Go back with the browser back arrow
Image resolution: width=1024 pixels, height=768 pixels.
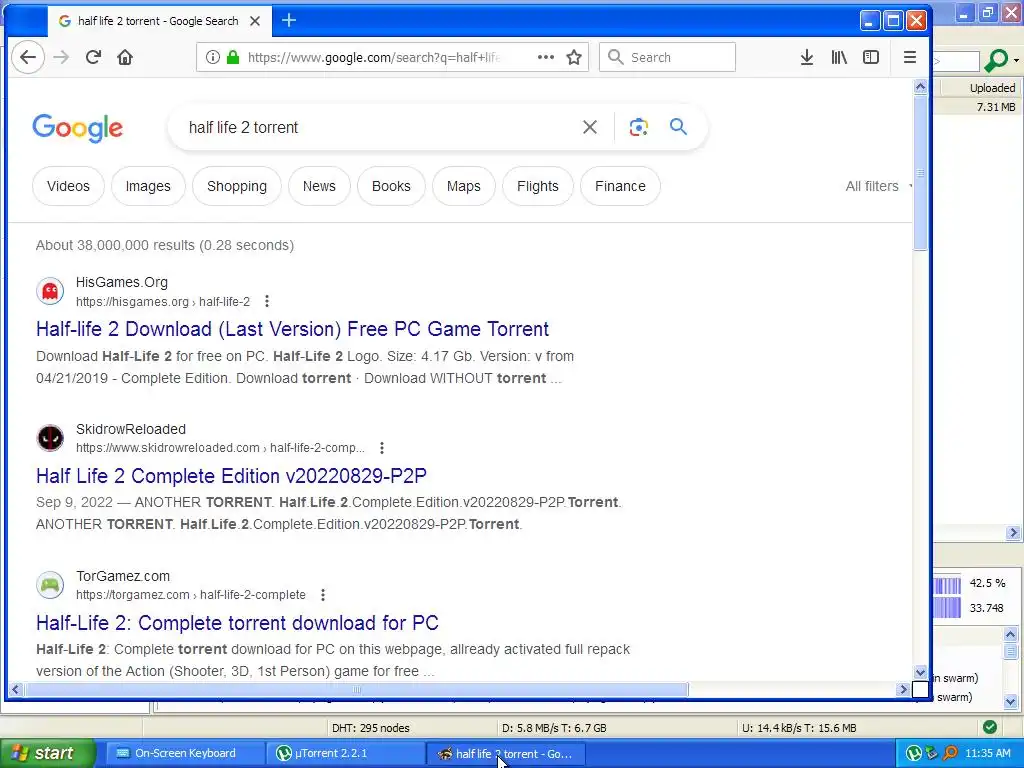click(27, 57)
